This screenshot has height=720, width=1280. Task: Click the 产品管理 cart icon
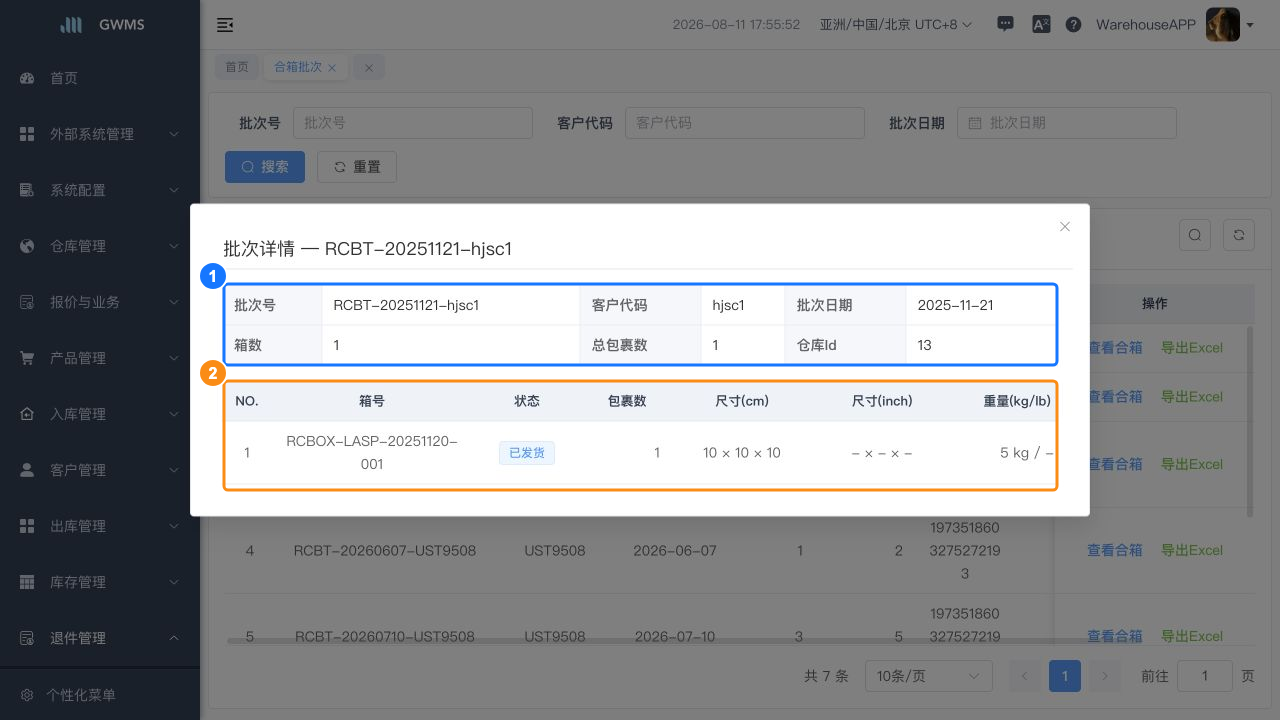[28, 358]
